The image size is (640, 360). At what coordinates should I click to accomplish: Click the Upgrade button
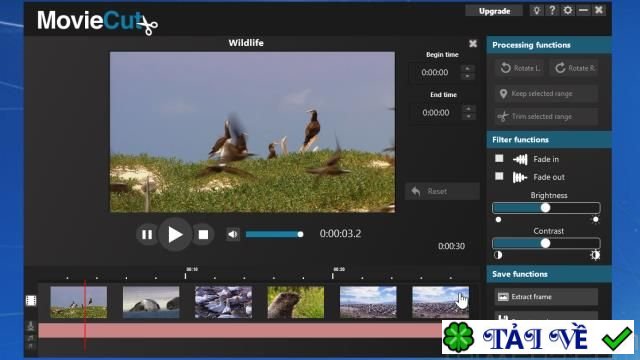494,11
